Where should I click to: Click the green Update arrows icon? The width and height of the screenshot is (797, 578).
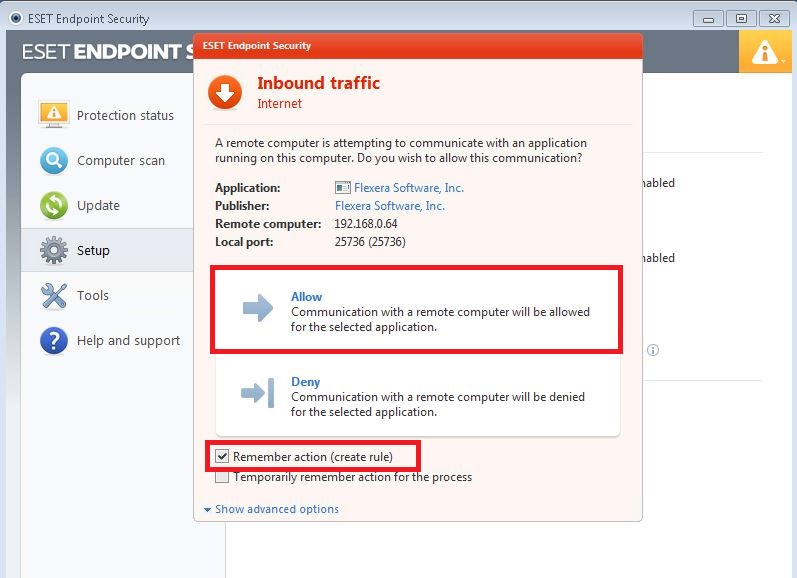53,205
